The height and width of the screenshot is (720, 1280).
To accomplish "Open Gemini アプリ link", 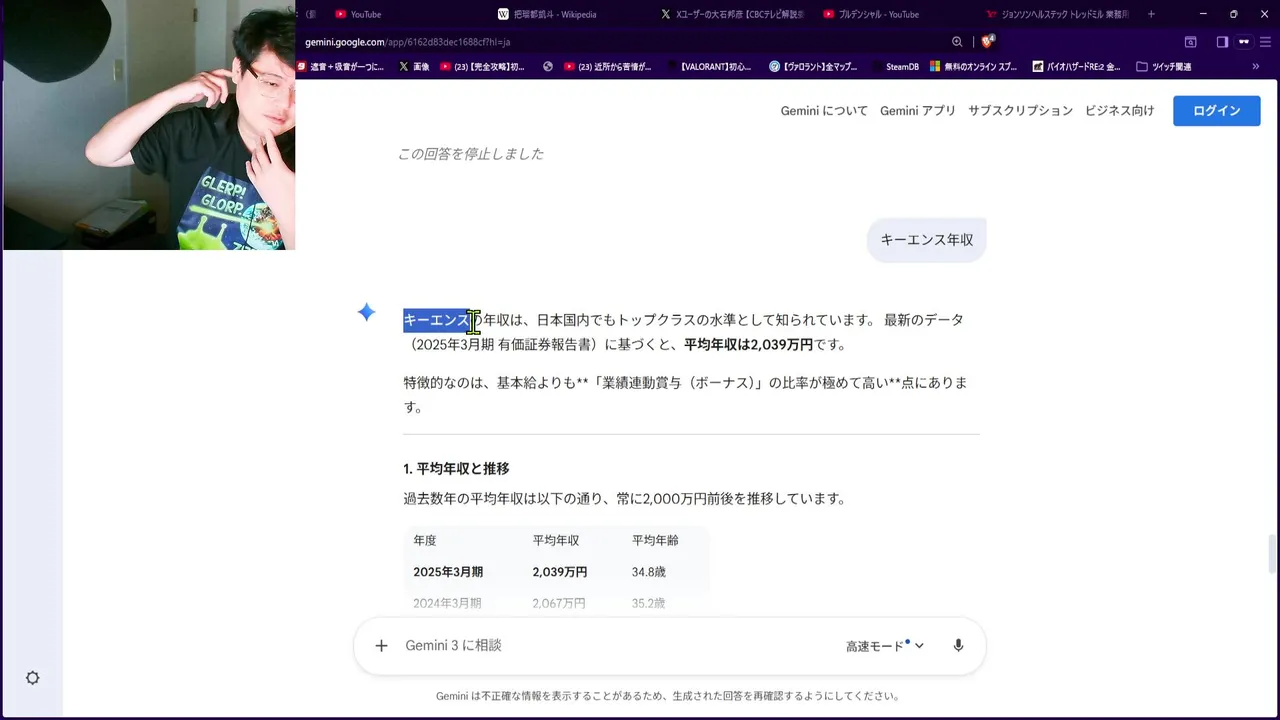I will click(x=918, y=111).
